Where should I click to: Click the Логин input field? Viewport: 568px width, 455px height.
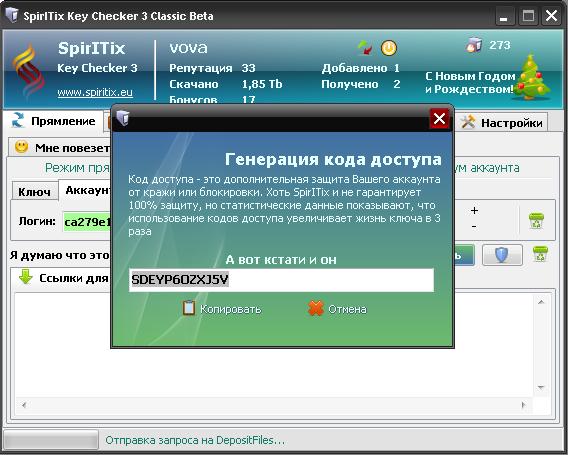coord(87,222)
